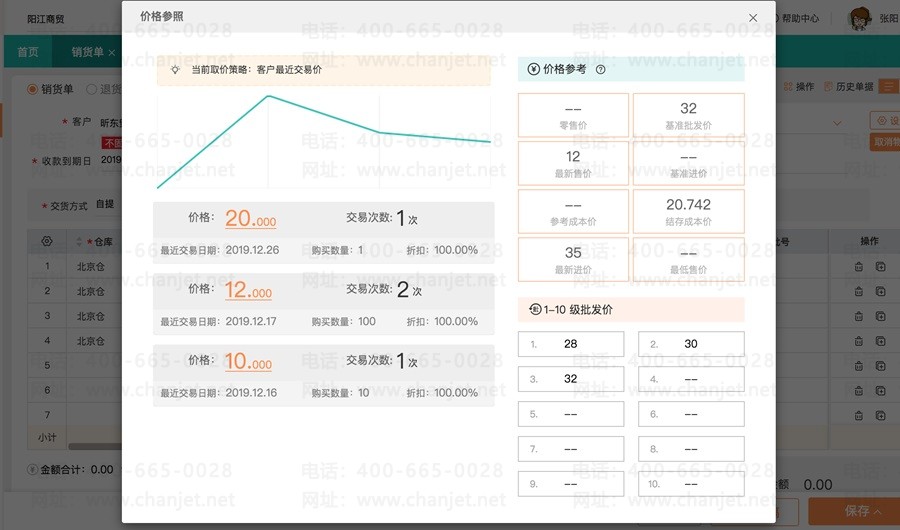Close the 价格参照 dialog

[x=753, y=18]
